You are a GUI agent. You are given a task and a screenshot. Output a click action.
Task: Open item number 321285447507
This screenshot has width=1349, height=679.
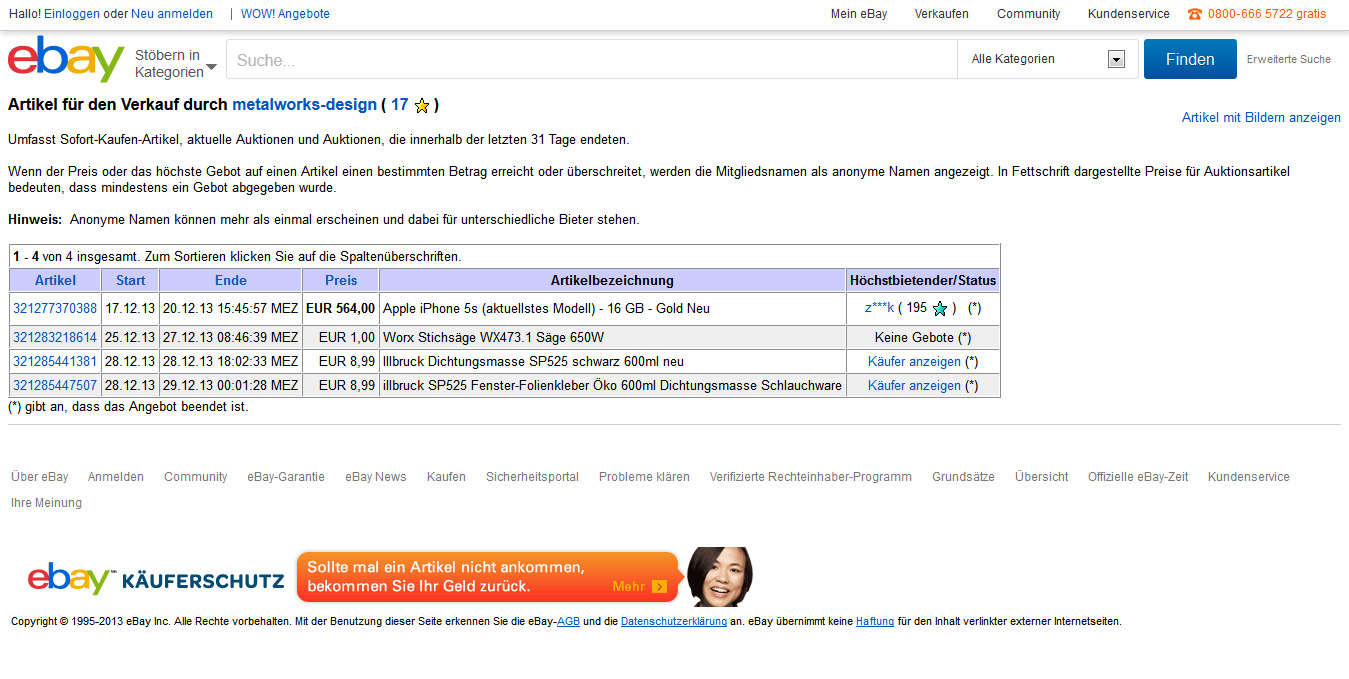click(55, 385)
